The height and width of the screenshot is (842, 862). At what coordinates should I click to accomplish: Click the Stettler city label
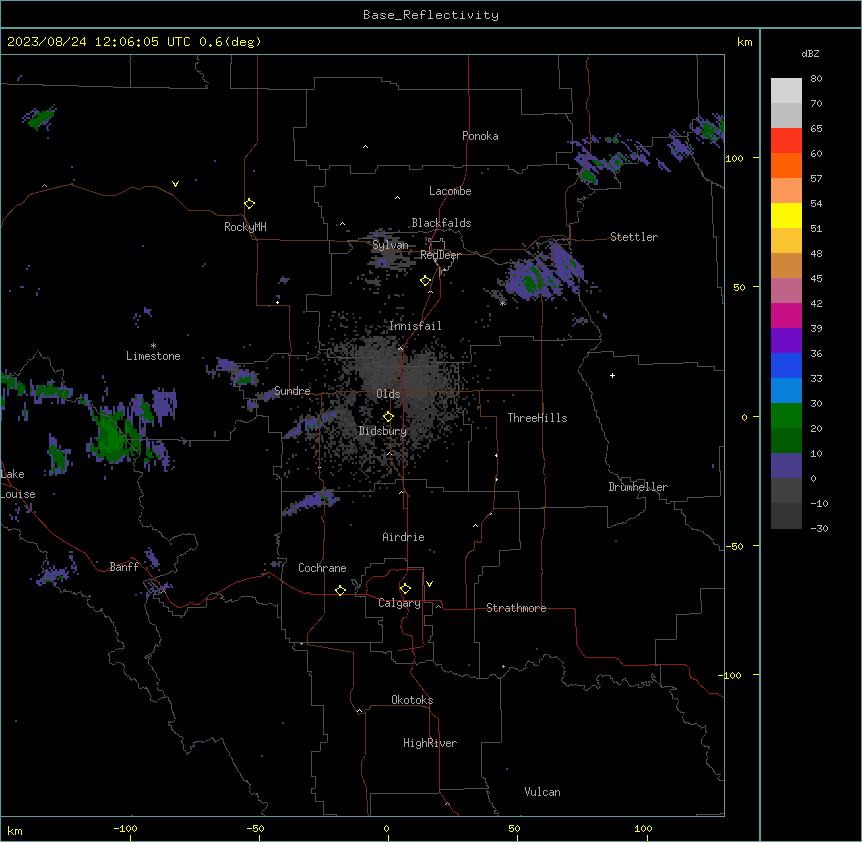pos(634,237)
